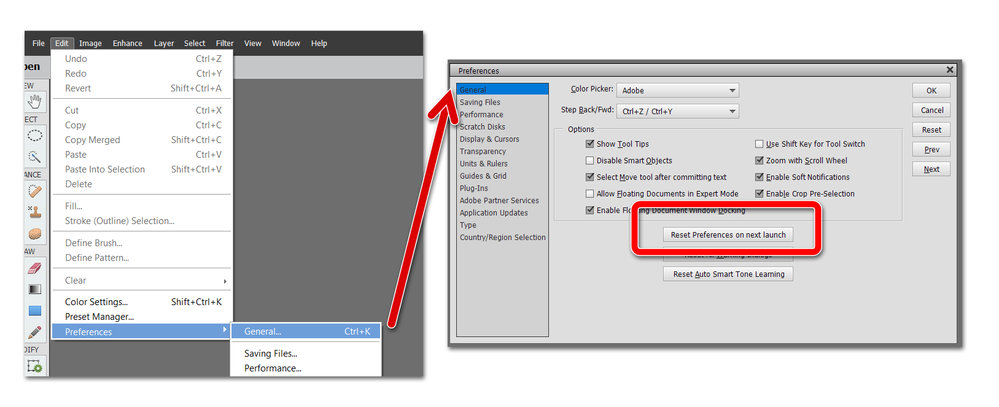
Task: Enable Allow Floating Documents in Expert Mode
Action: point(590,194)
